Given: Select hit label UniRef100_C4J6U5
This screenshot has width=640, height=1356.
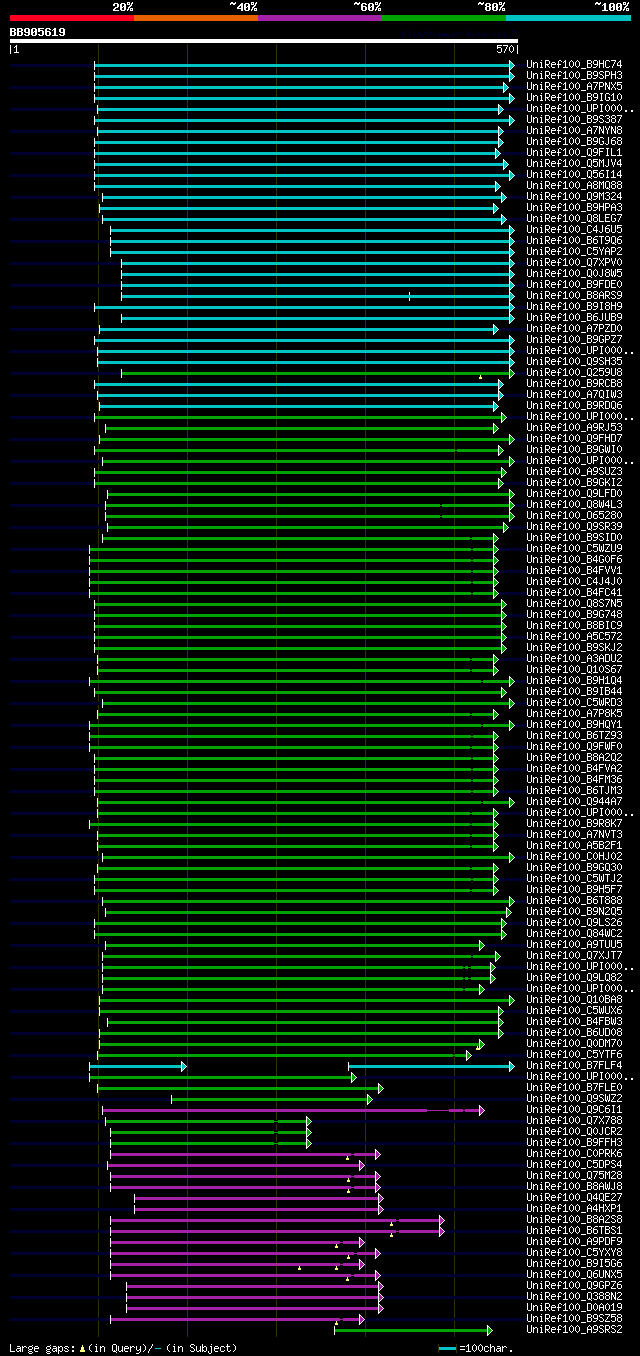Looking at the screenshot, I should point(574,230).
